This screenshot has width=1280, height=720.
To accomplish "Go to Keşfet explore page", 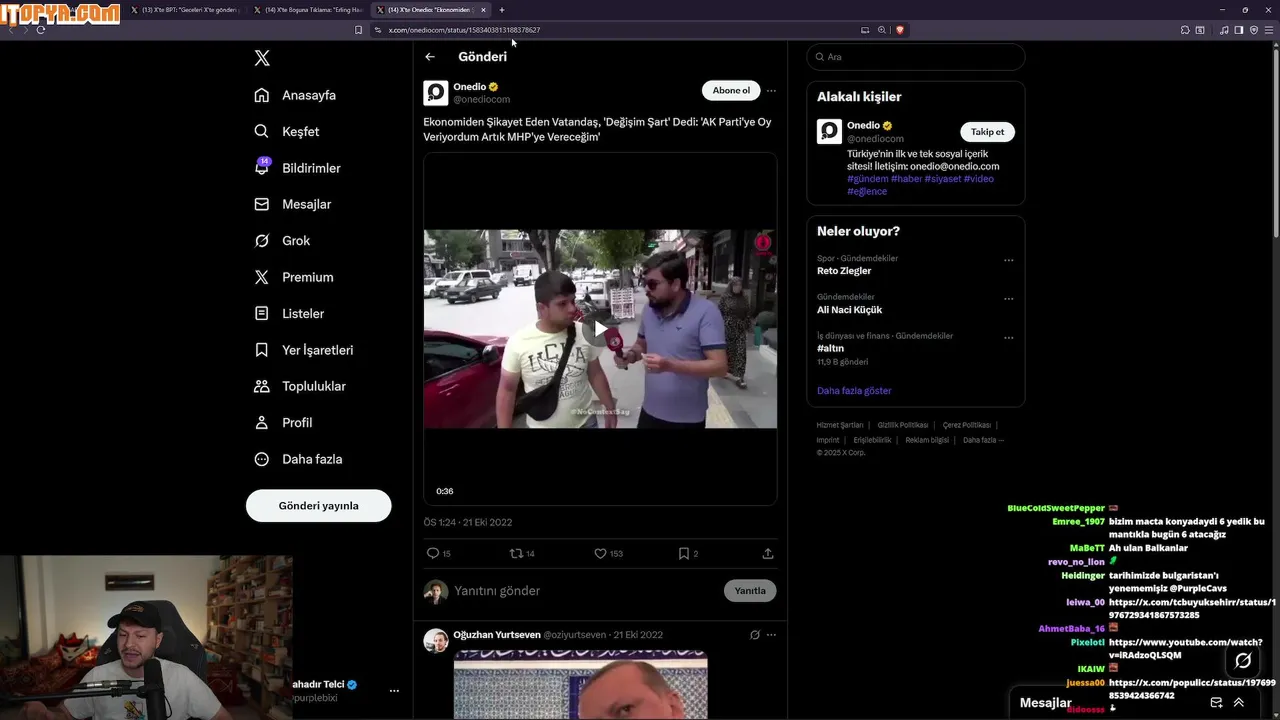I will 287,131.
